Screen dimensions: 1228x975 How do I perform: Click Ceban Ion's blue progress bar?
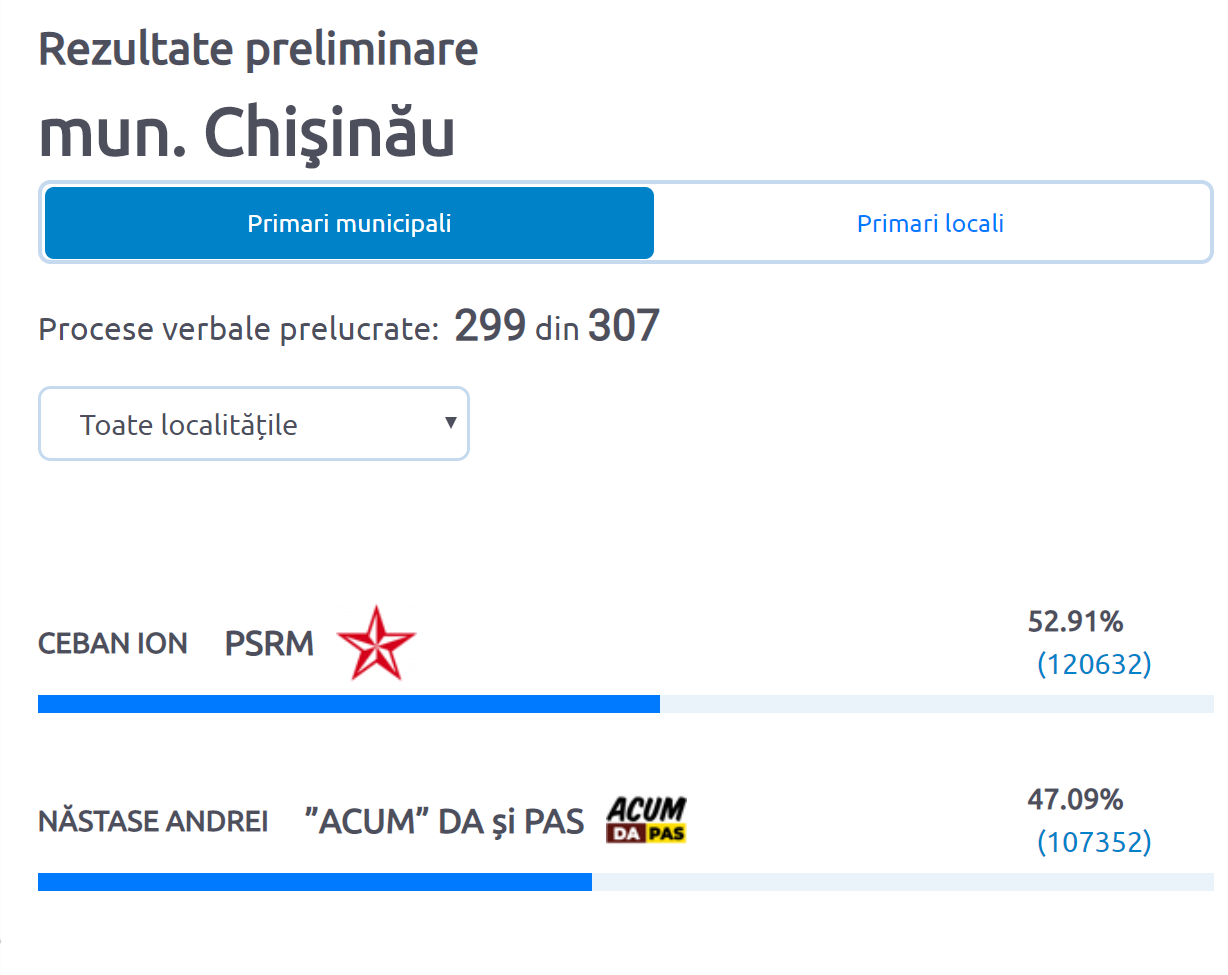(349, 704)
